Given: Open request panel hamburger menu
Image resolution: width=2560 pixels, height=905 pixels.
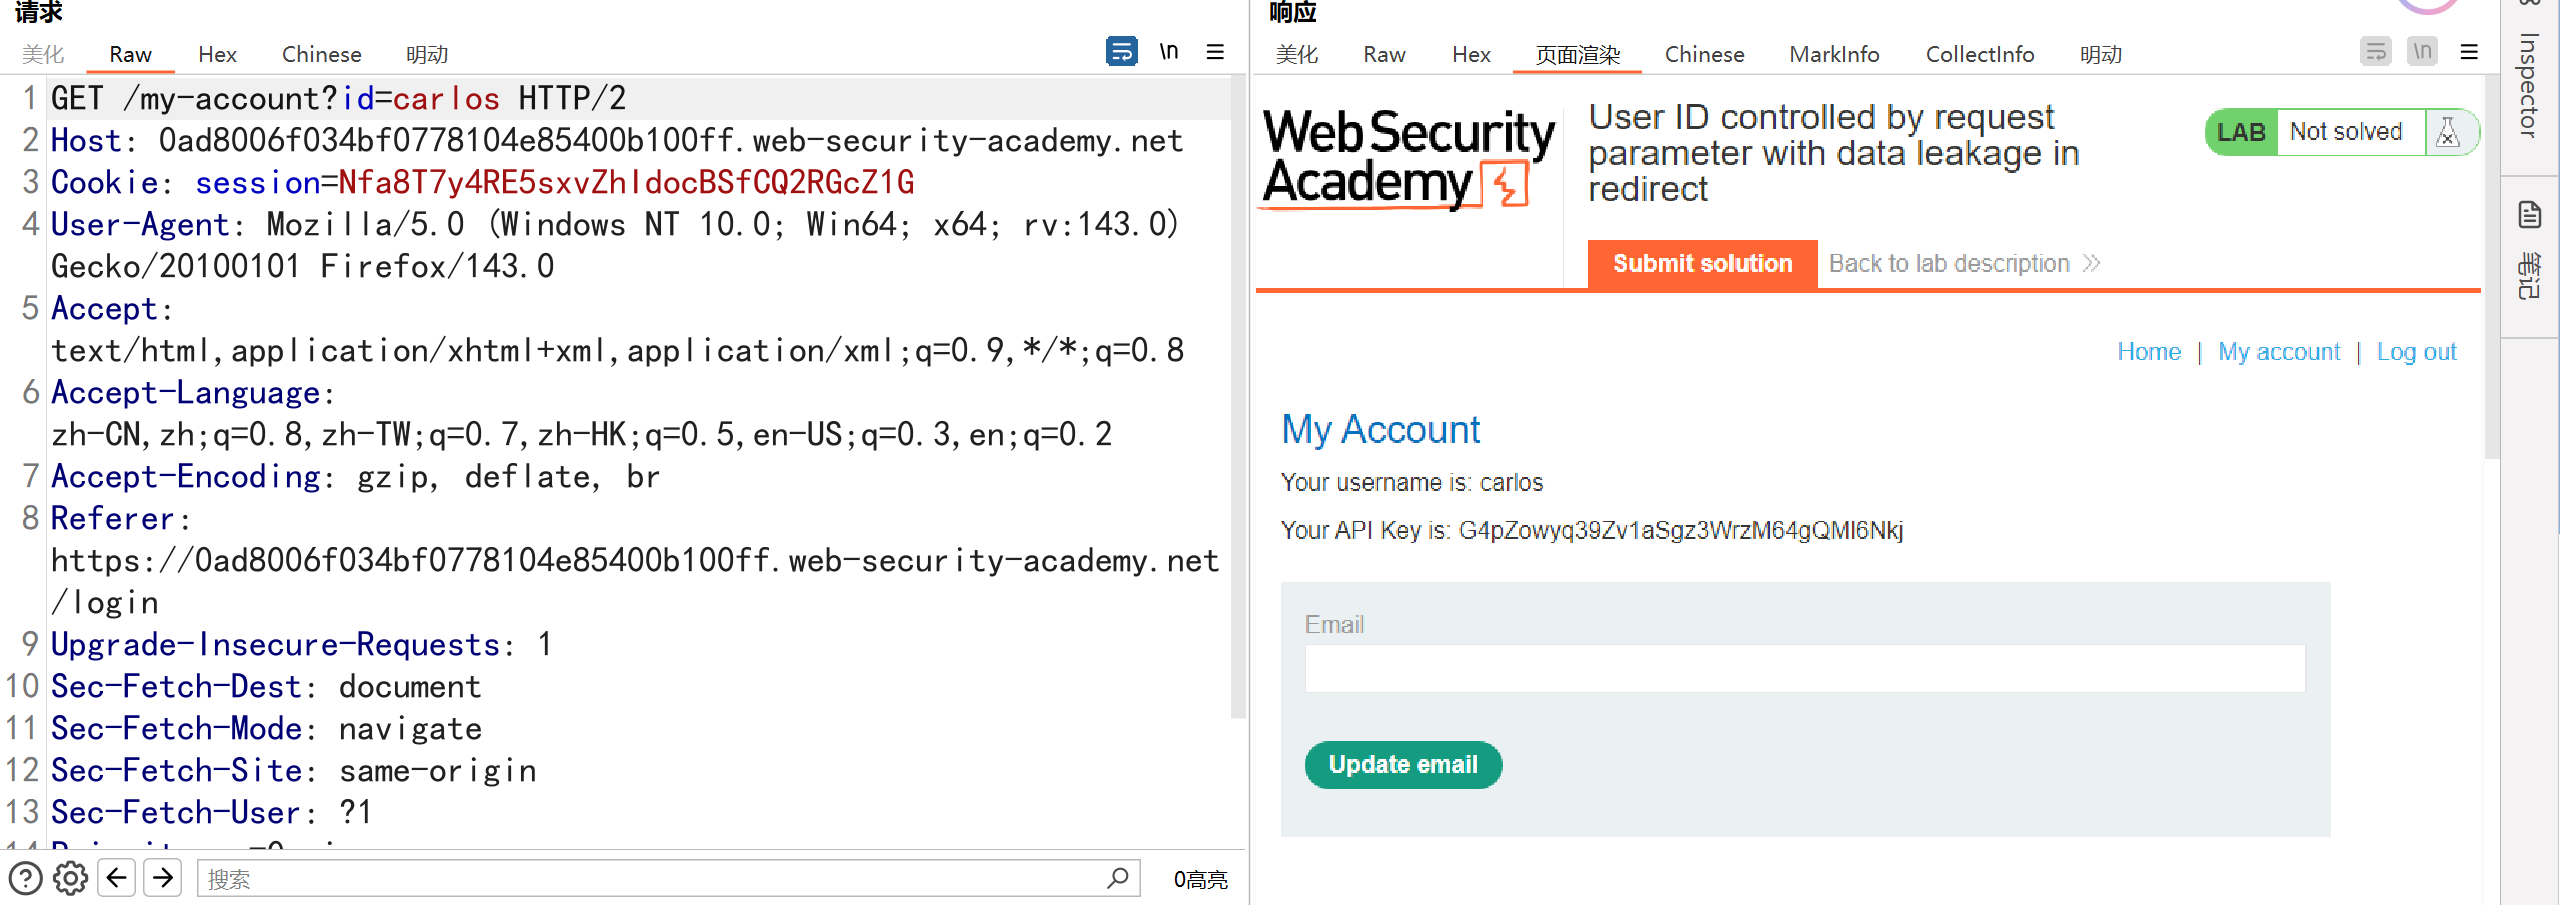Looking at the screenshot, I should point(1215,52).
